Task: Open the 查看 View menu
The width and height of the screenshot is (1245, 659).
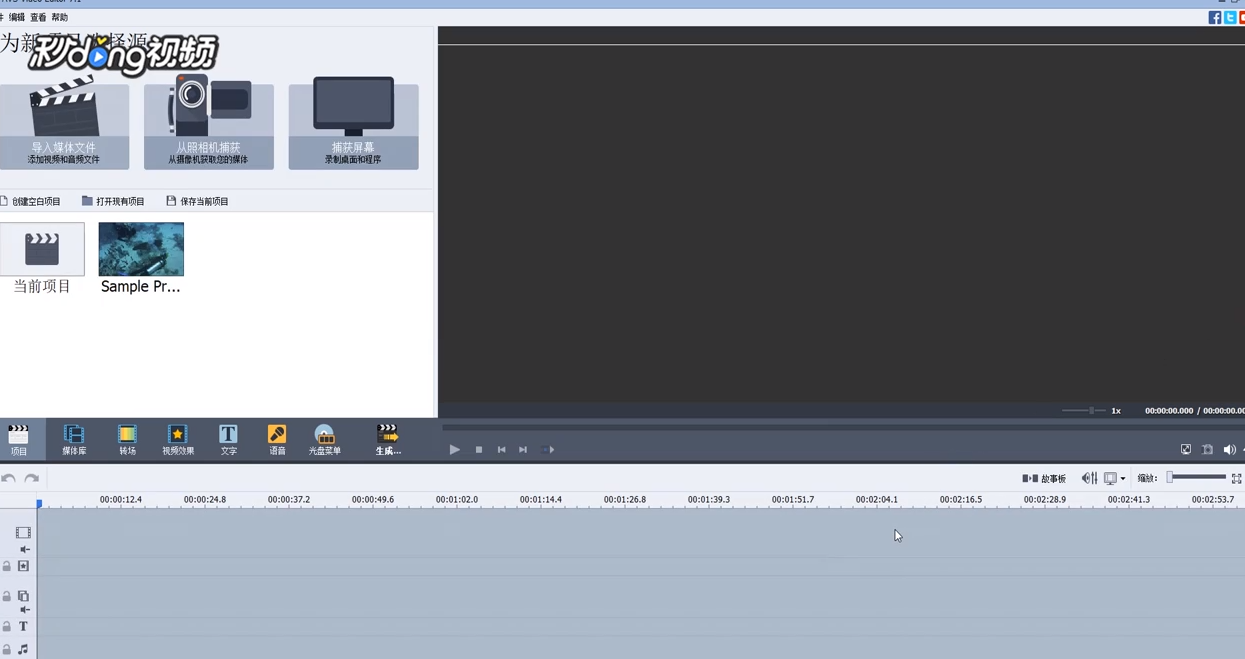Action: [x=38, y=17]
